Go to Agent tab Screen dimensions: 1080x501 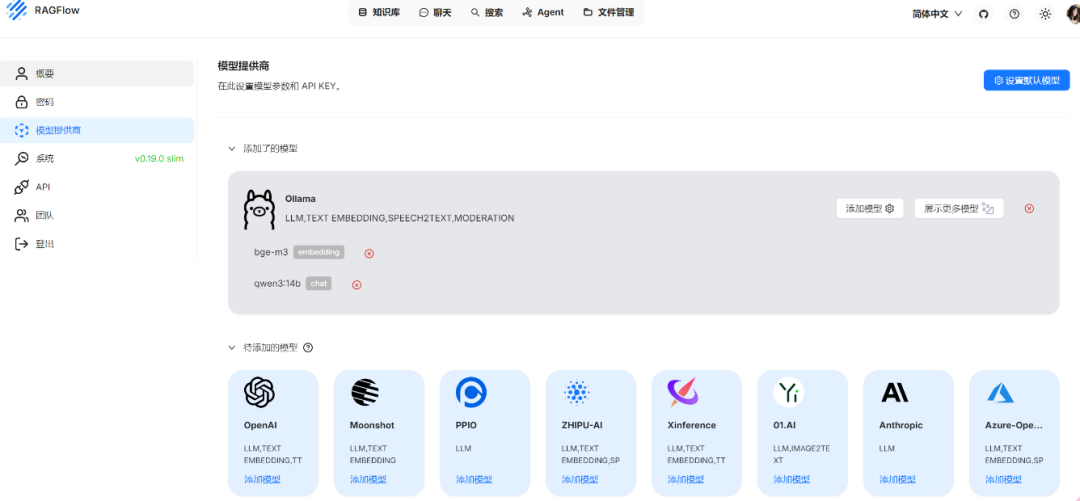(543, 12)
